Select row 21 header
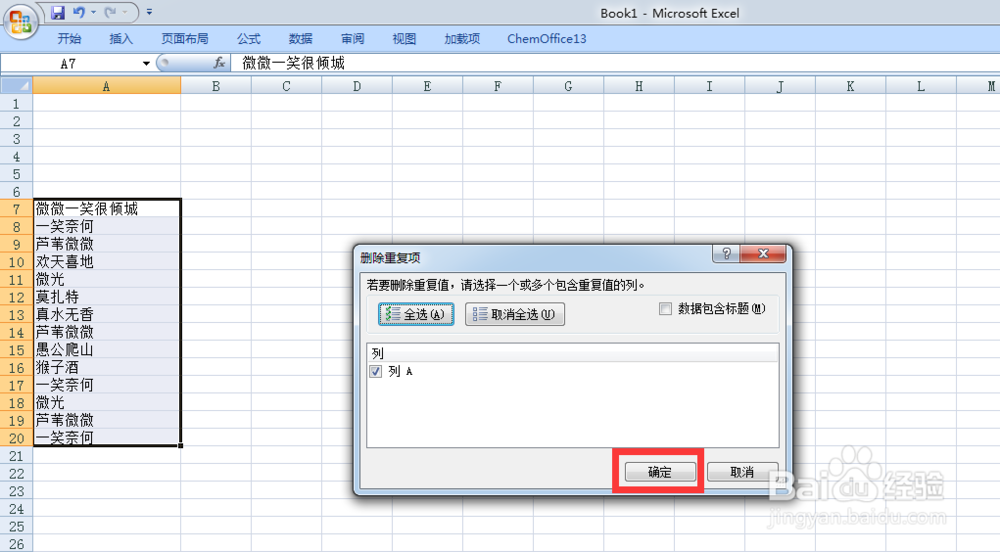Screen dimensions: 1000x552 tap(17, 456)
